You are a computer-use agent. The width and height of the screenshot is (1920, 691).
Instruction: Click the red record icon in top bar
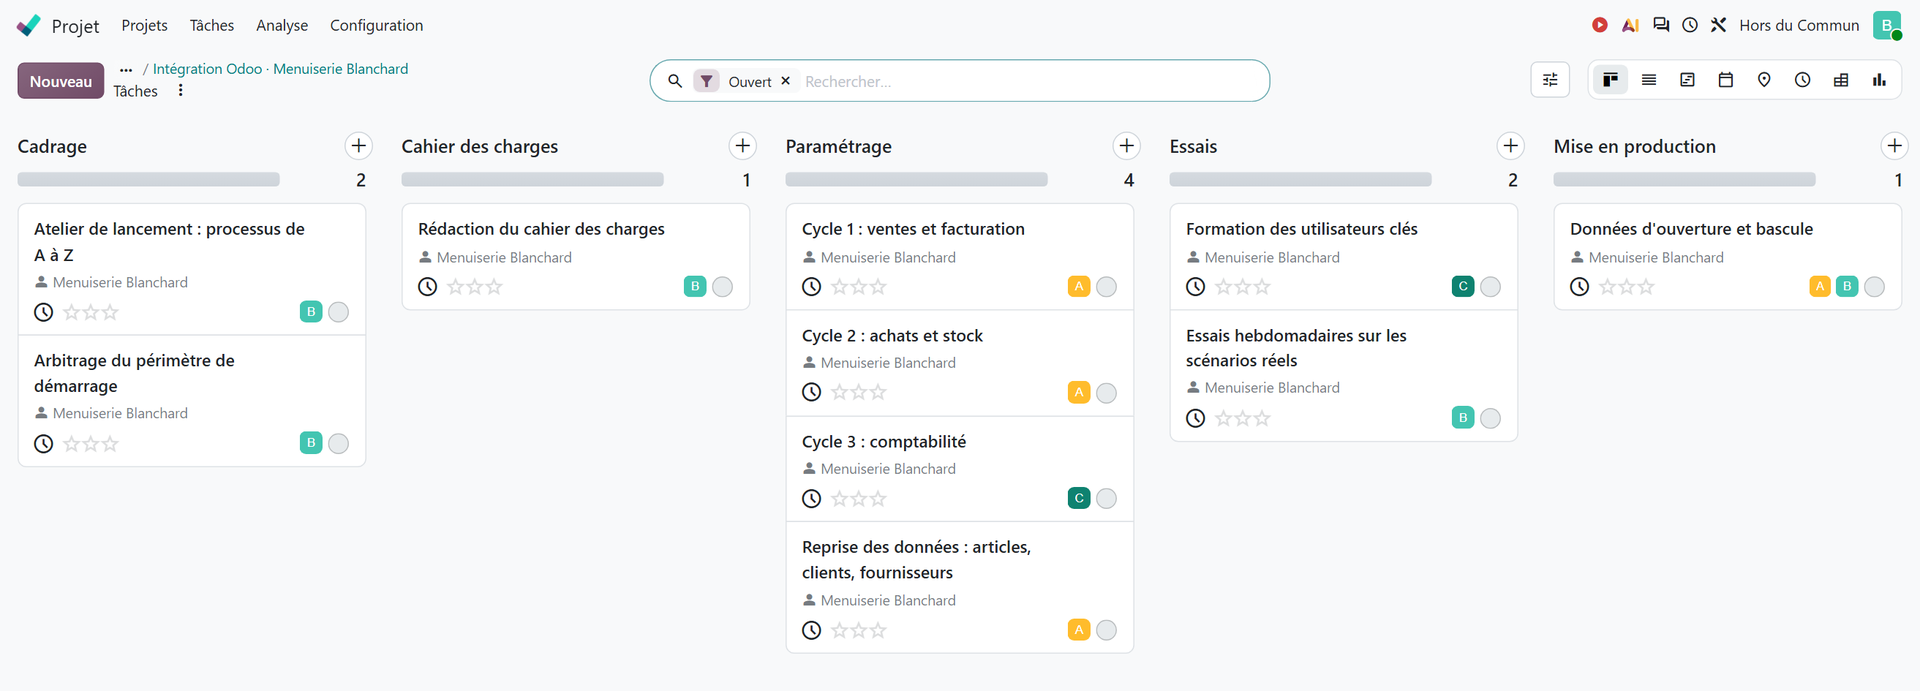pos(1600,25)
